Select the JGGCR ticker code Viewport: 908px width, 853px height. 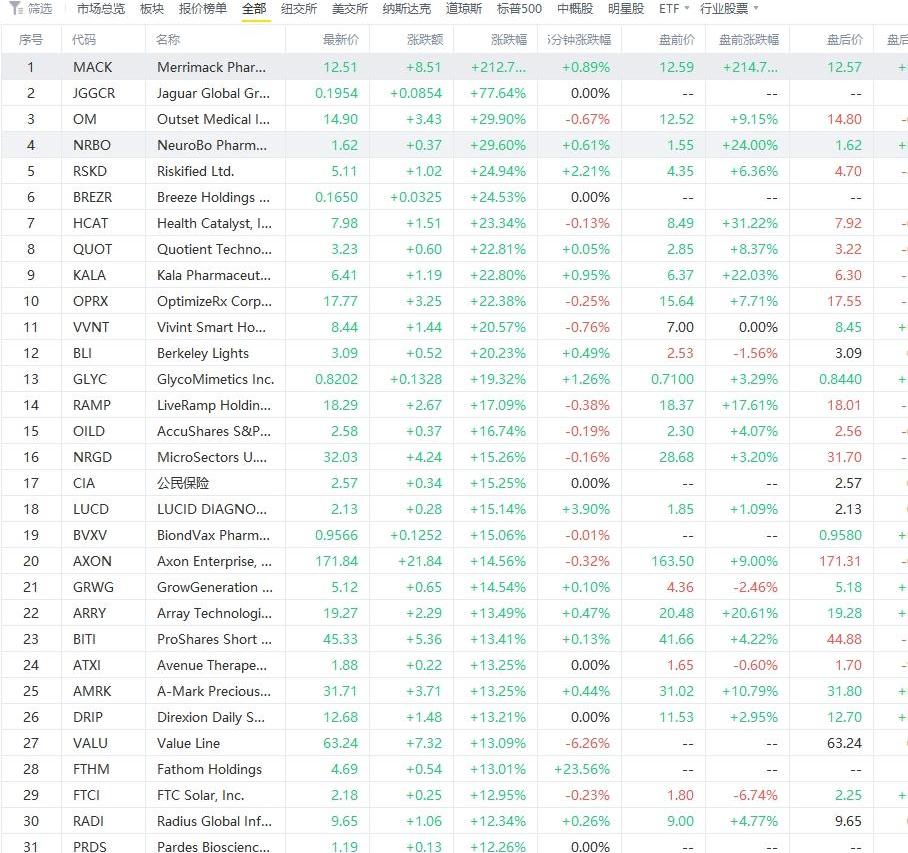(94, 93)
